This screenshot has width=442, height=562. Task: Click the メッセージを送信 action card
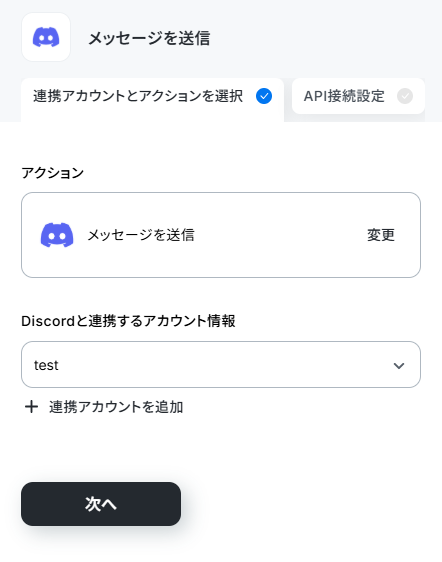click(x=221, y=235)
